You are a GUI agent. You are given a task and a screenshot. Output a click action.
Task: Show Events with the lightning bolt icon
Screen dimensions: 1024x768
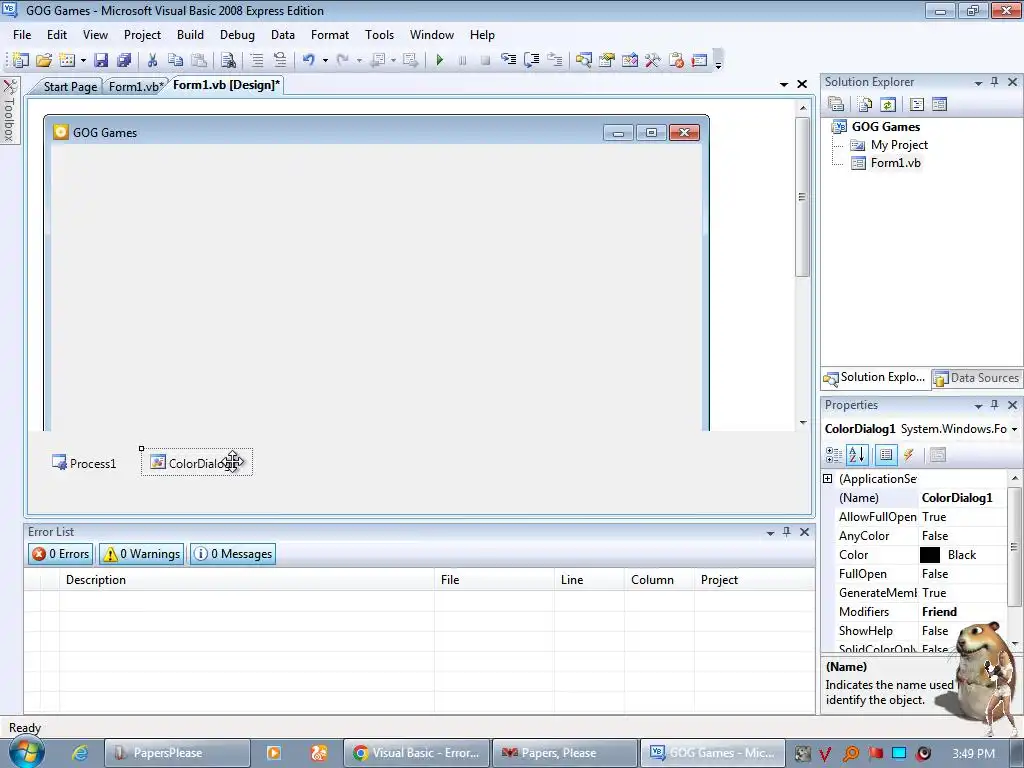tap(909, 455)
